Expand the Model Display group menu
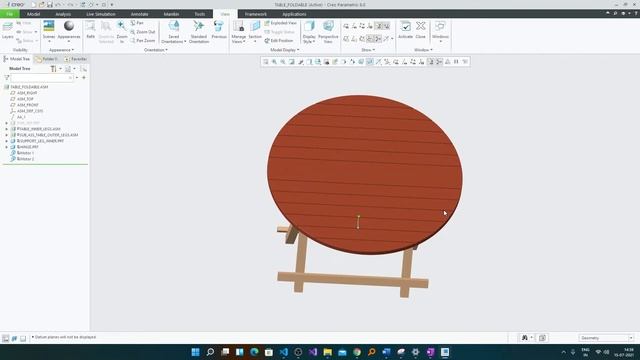 [x=284, y=50]
